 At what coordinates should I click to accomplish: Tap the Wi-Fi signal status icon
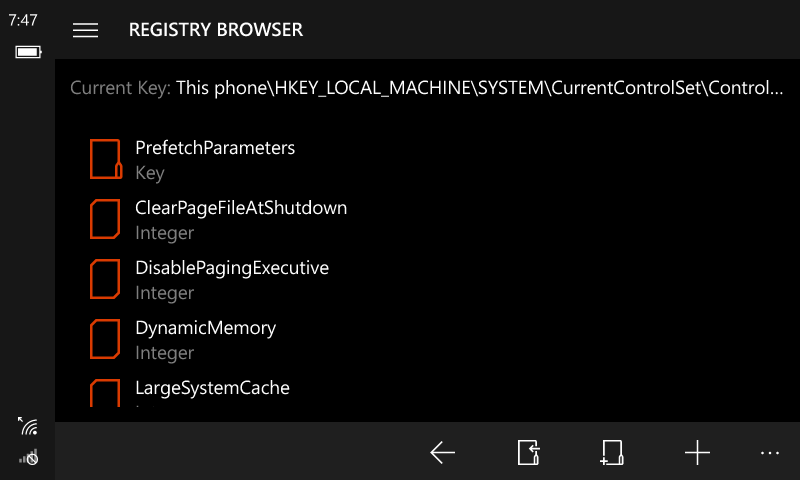coord(28,427)
